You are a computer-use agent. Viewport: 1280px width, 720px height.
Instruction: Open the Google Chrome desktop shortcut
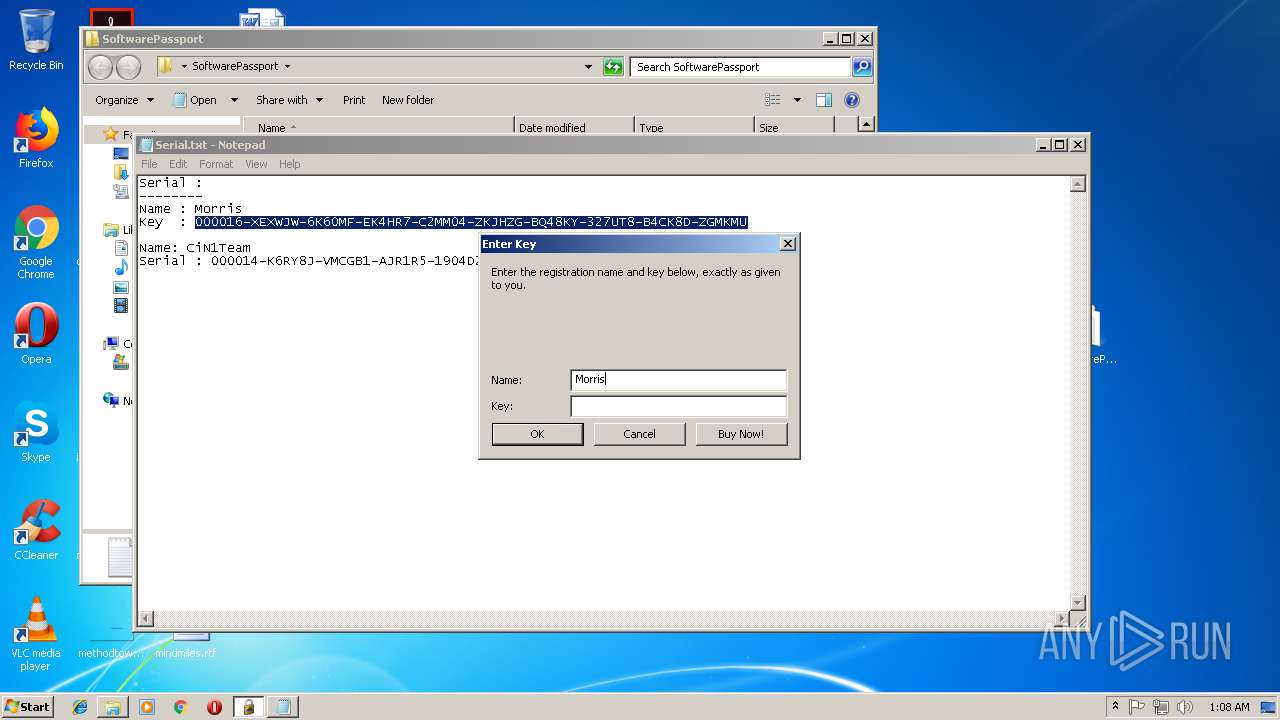(36, 242)
